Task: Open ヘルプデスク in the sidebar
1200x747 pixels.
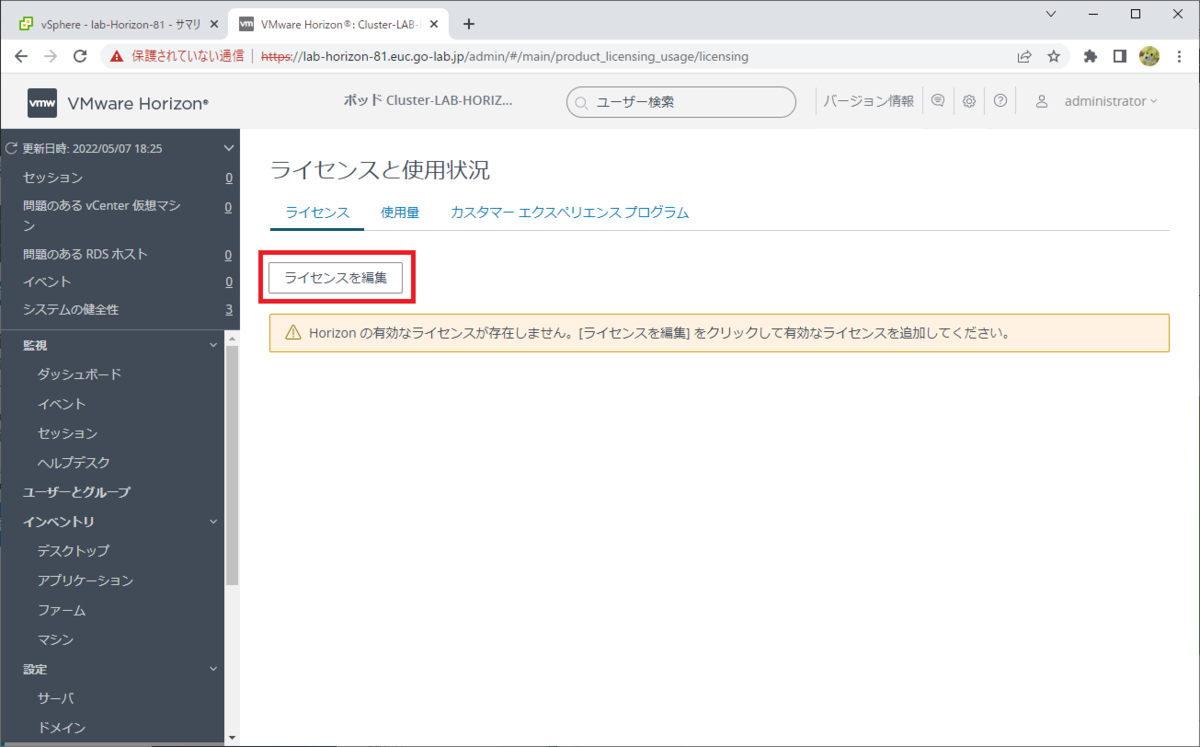Action: pos(73,463)
